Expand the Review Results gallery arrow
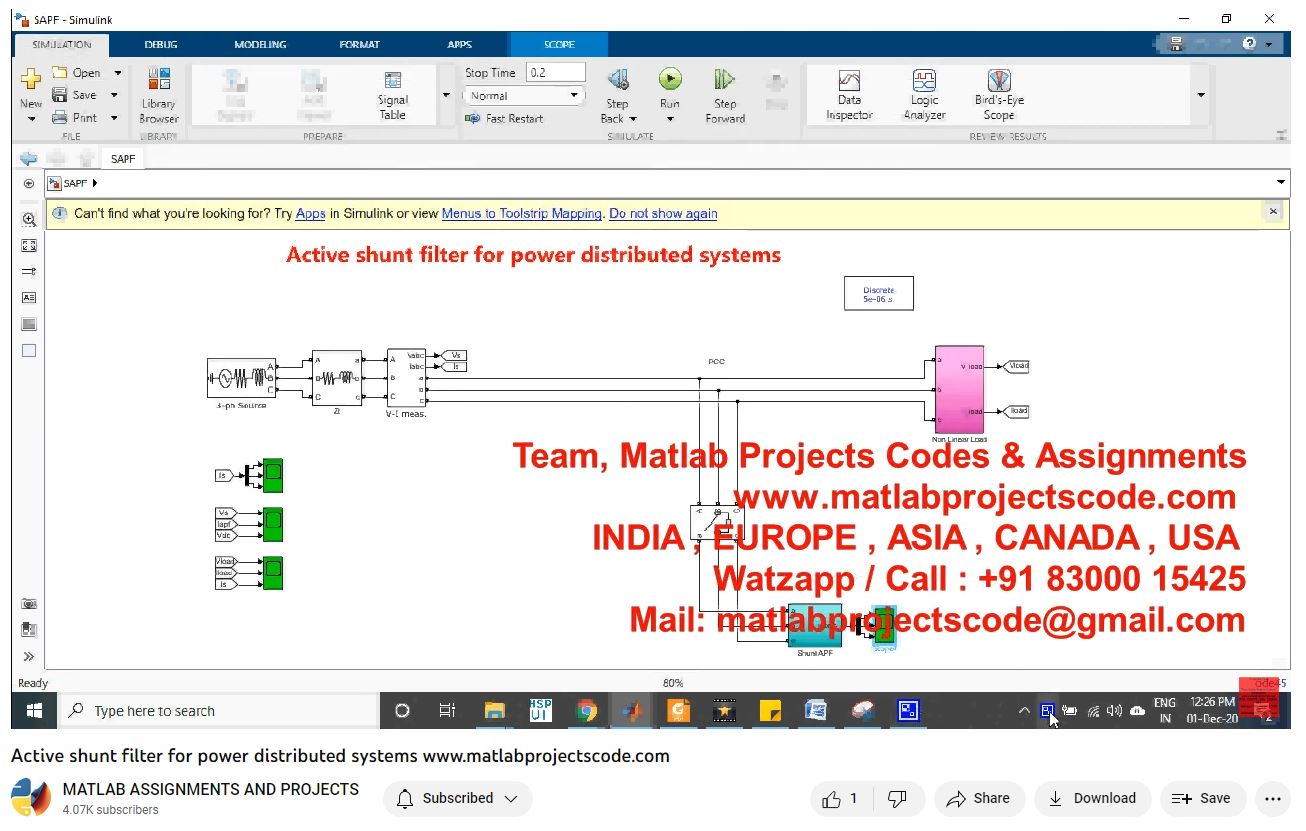This screenshot has height=831, width=1306. click(x=1200, y=95)
